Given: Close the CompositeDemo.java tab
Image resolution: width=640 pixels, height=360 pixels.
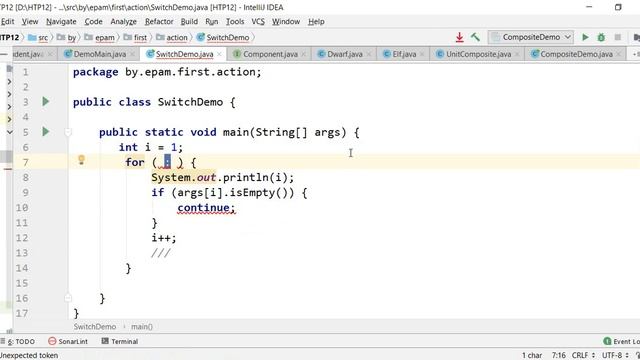Looking at the screenshot, I should tap(619, 54).
